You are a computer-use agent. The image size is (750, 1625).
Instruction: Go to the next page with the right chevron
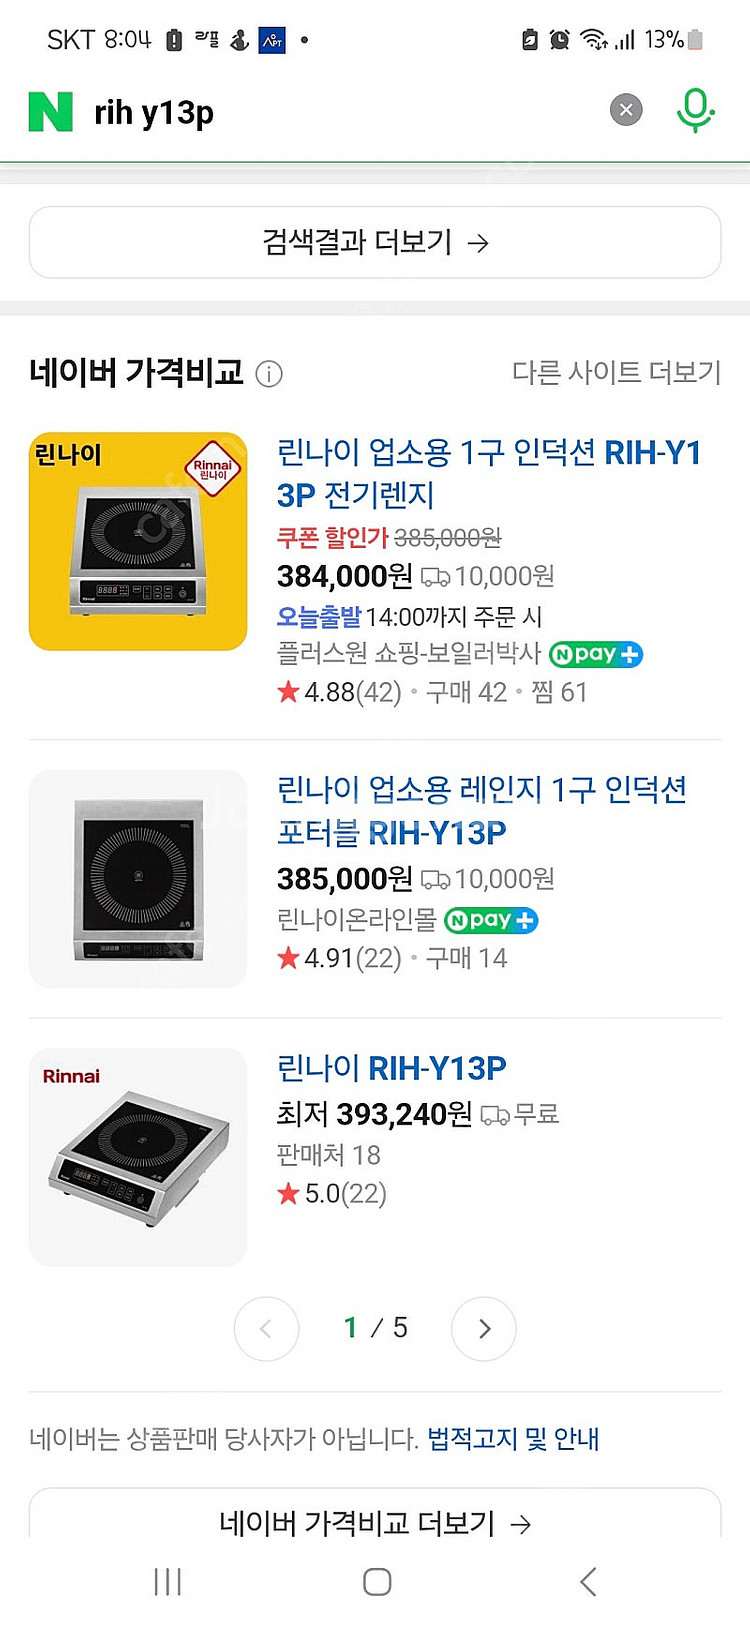tap(484, 1328)
